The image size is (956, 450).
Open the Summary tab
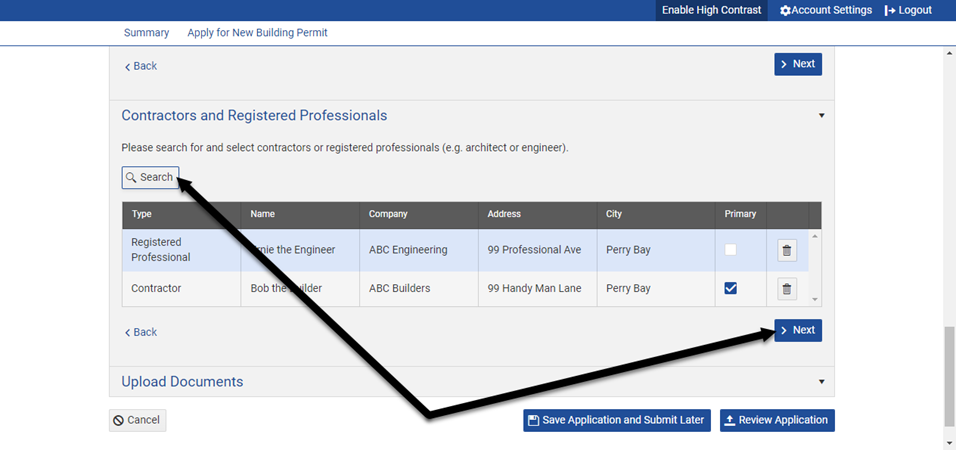[x=146, y=33]
